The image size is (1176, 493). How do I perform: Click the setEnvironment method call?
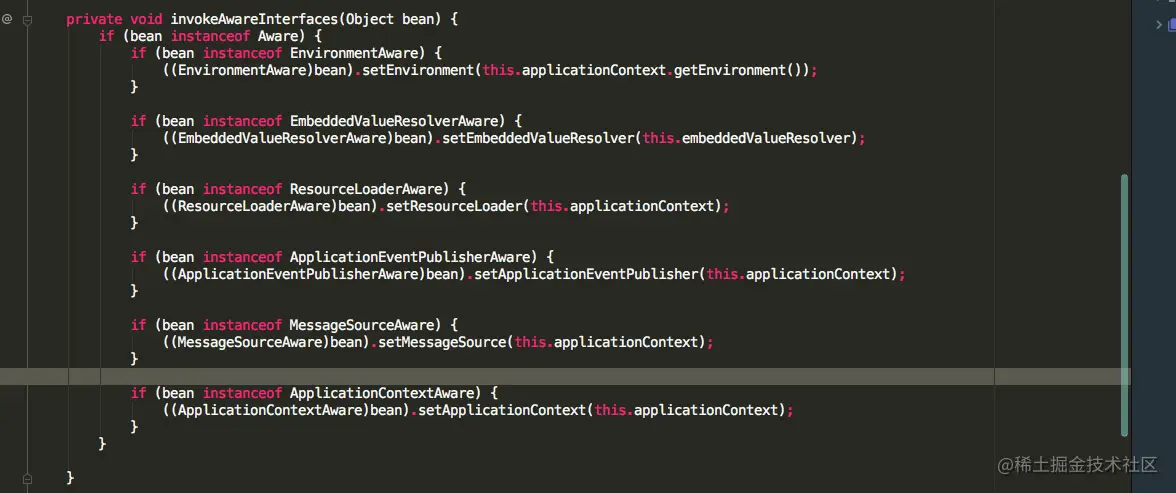pos(418,70)
